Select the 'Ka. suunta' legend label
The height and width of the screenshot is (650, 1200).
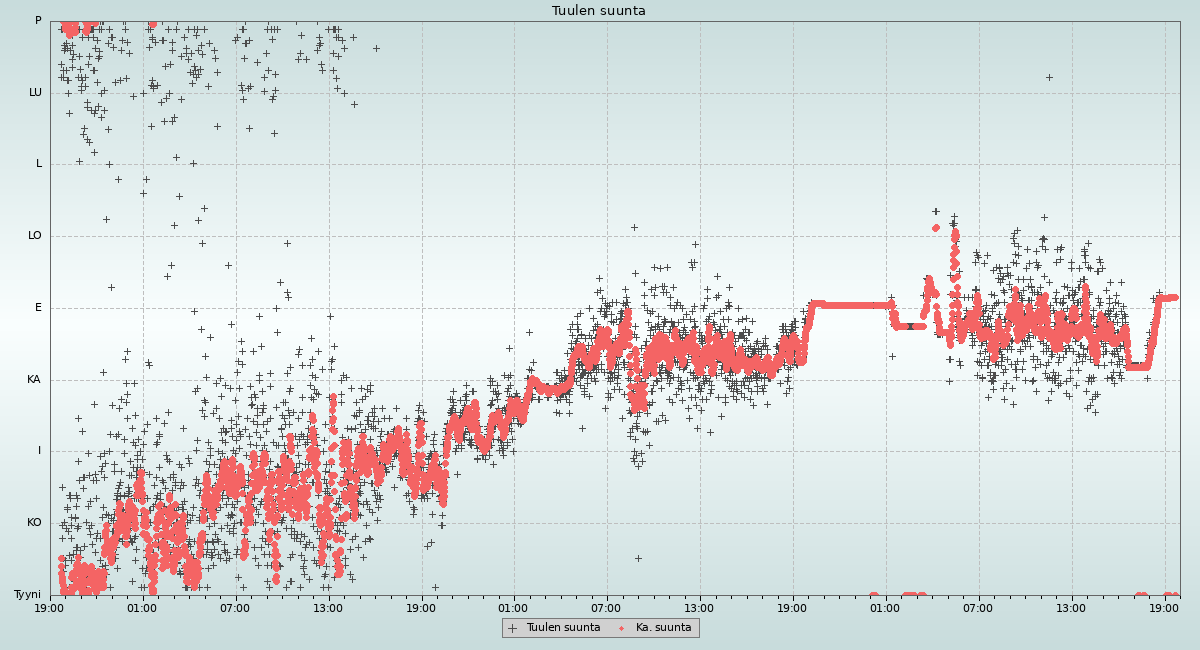pos(663,628)
